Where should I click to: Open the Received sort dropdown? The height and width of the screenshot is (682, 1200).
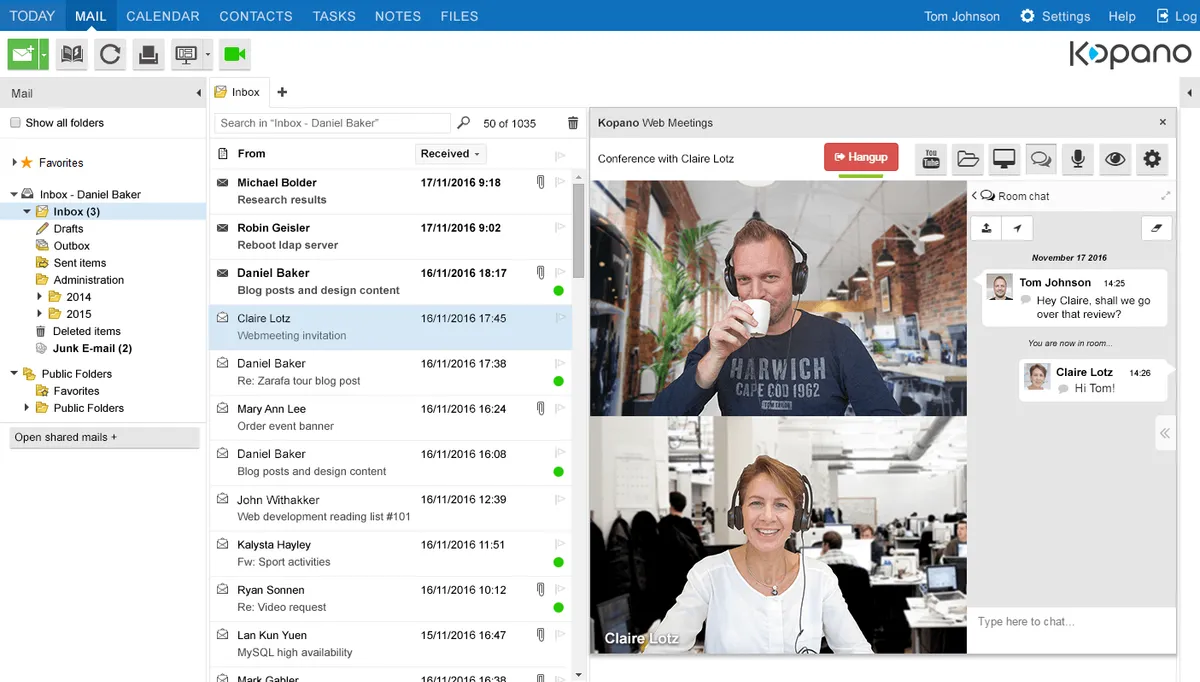coord(450,154)
